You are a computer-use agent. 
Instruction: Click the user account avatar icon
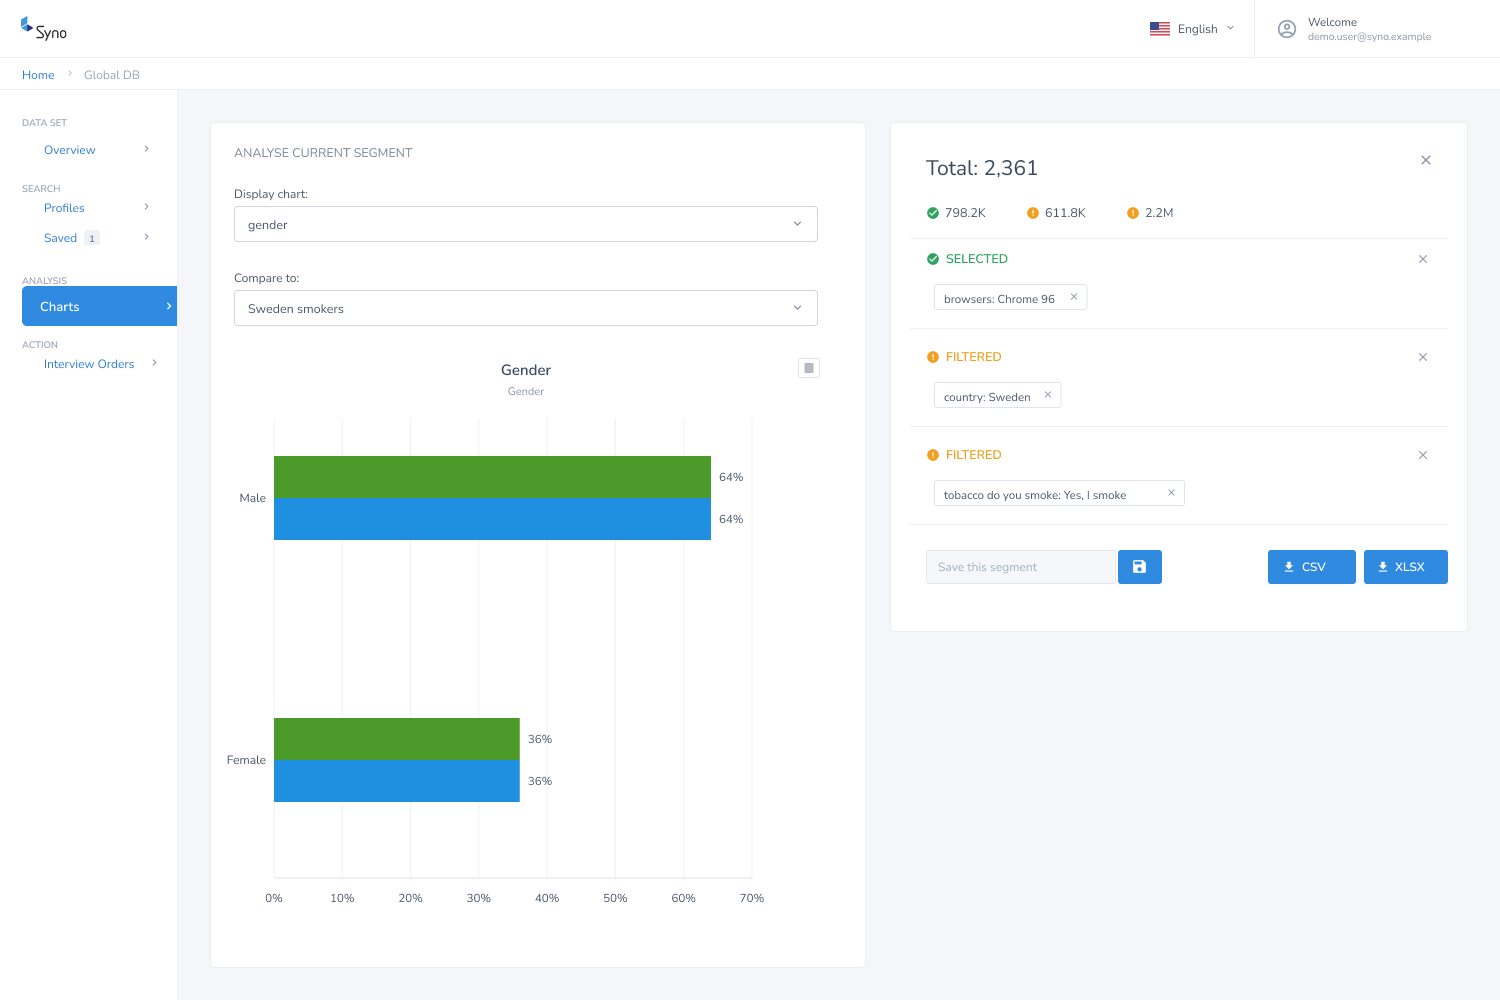(x=1287, y=29)
